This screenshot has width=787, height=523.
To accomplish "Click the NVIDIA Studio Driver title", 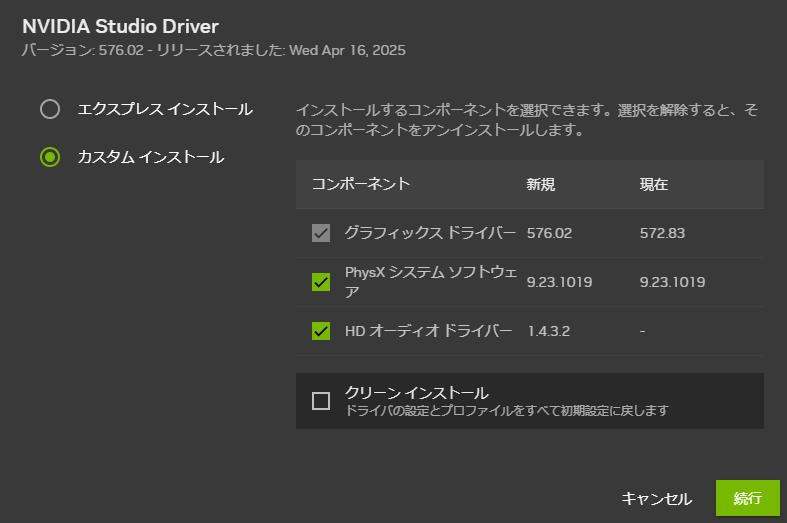I will pyautogui.click(x=120, y=27).
